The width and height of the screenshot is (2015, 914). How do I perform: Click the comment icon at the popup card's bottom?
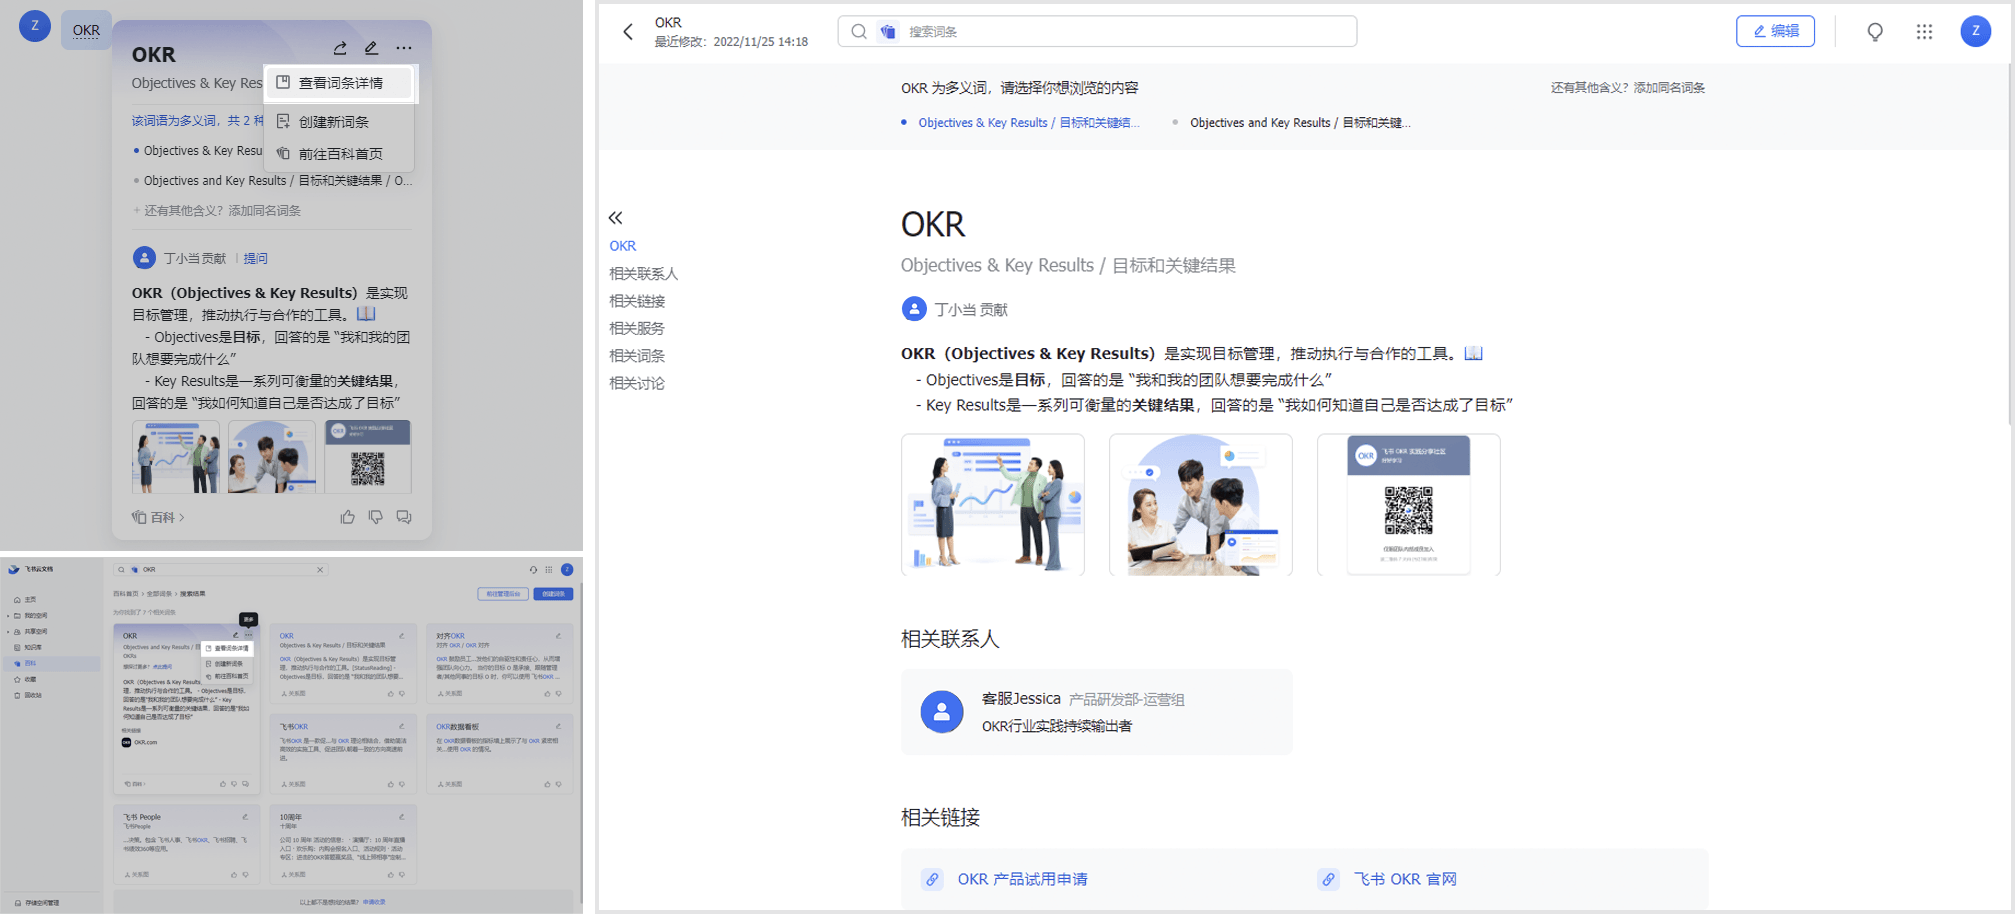404,517
